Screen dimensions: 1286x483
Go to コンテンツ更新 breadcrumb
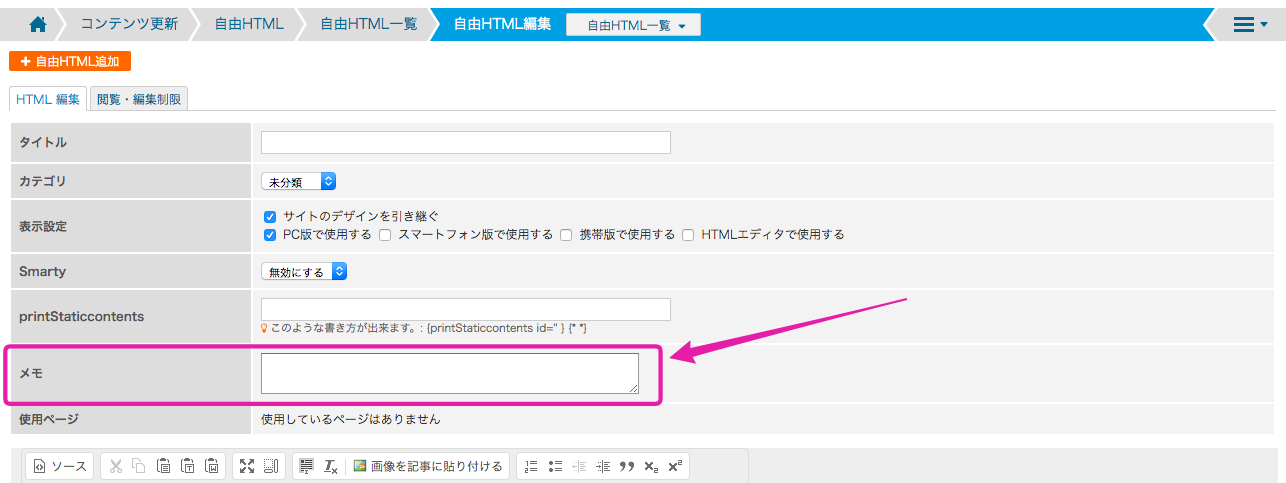(129, 24)
